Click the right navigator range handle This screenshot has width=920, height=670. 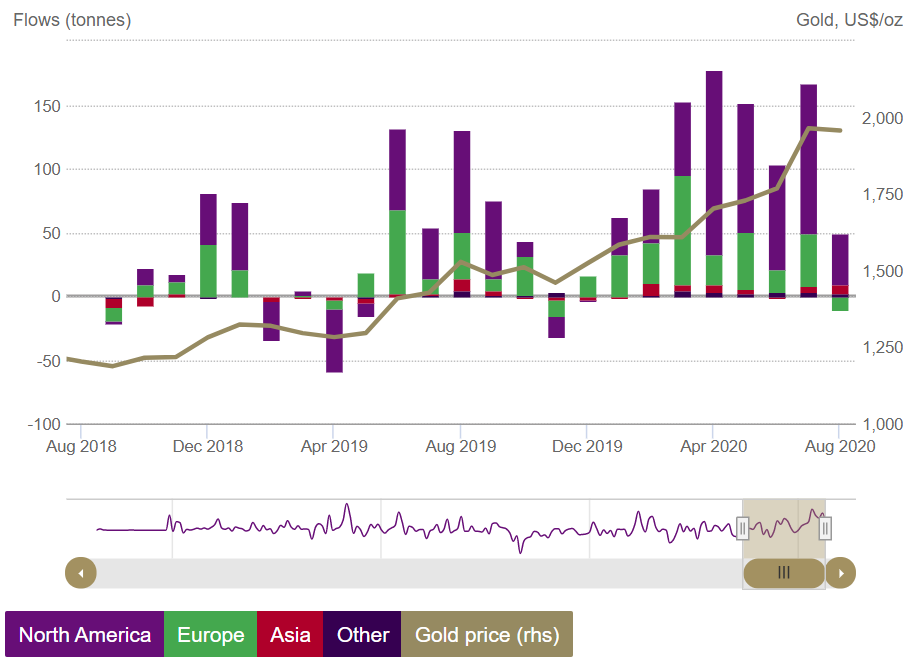pyautogui.click(x=826, y=527)
